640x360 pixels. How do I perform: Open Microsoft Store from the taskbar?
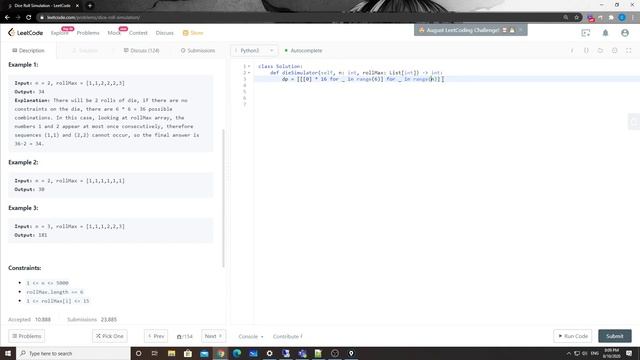point(188,353)
